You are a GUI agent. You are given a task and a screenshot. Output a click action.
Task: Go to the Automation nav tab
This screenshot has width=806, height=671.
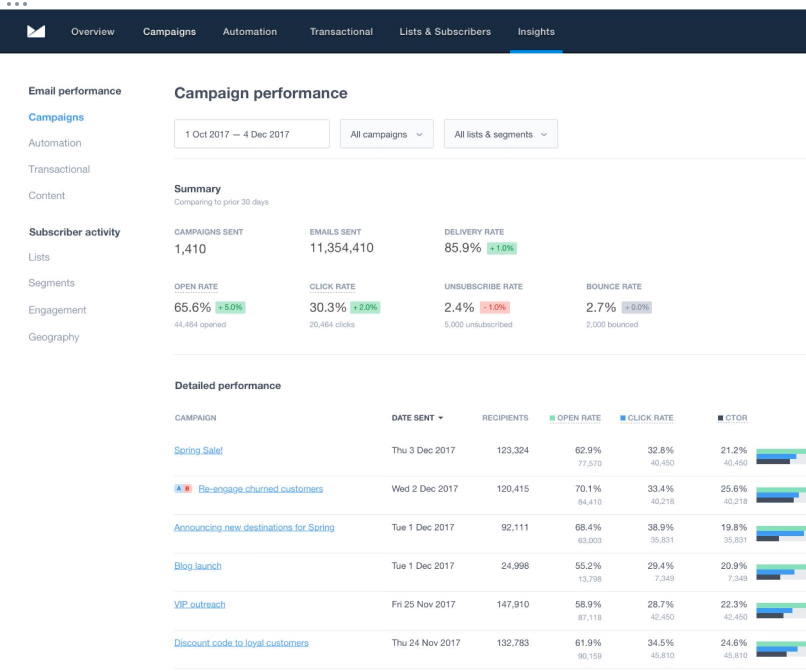(x=250, y=32)
